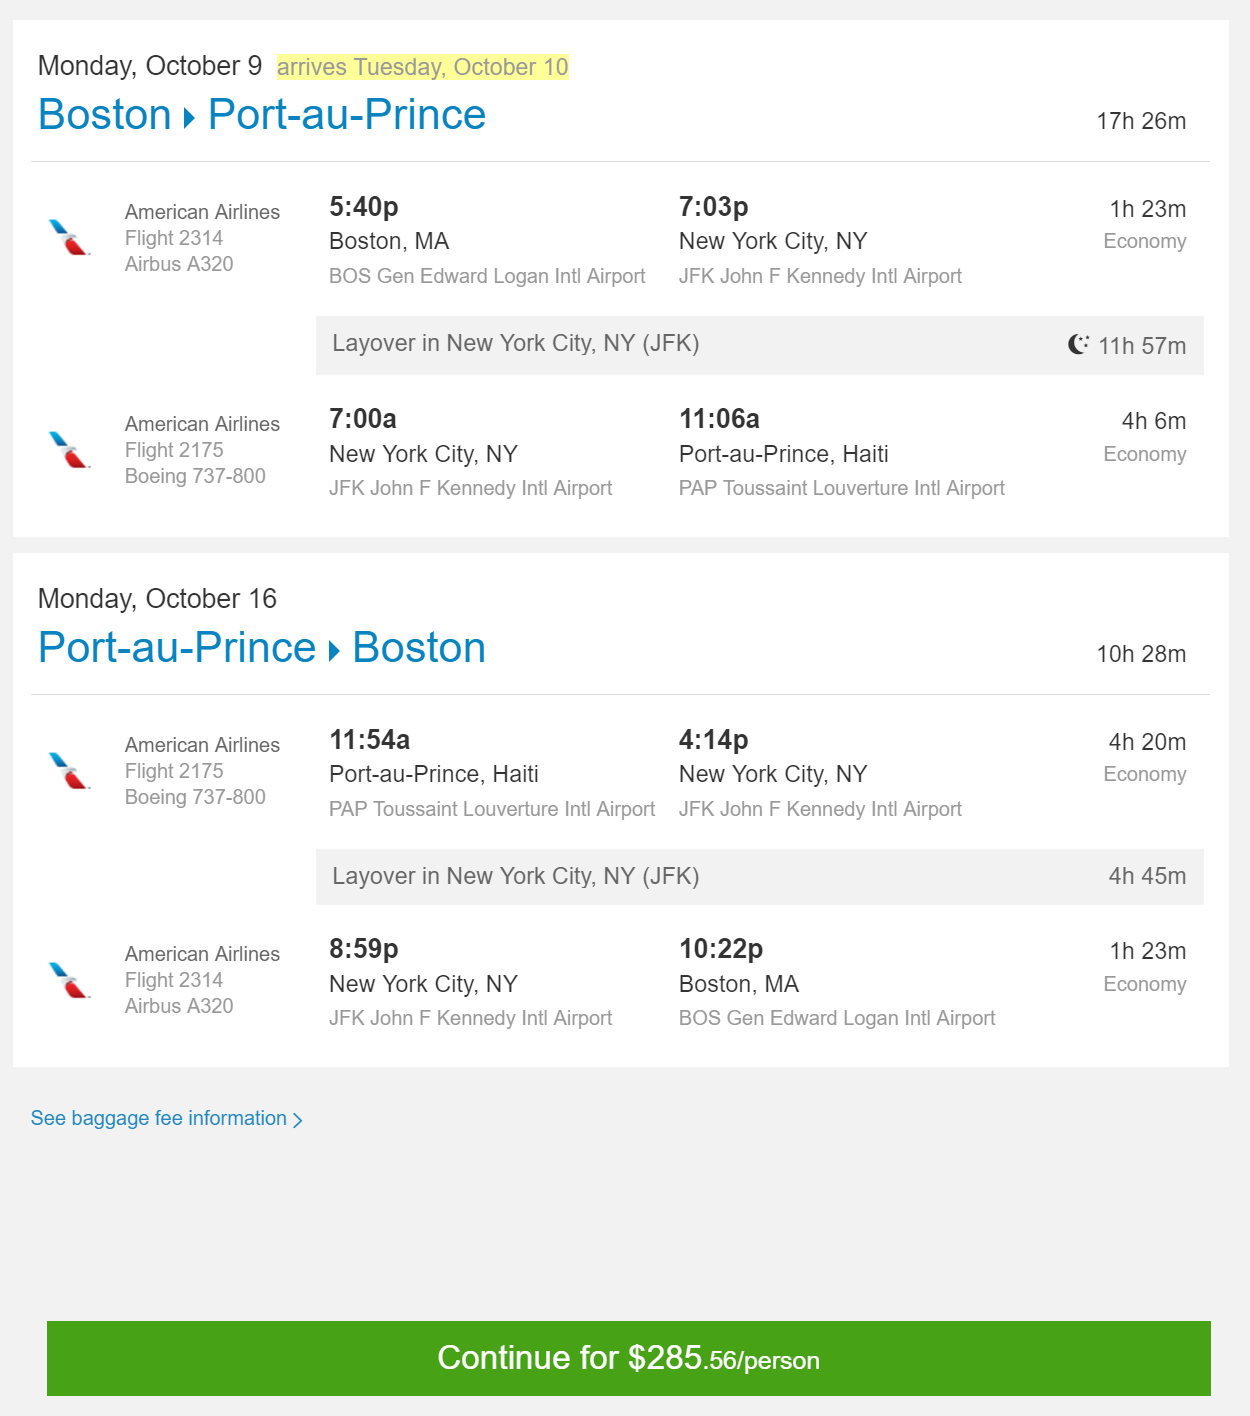1250x1416 pixels.
Task: Click American Airlines logo for Flight 2314 outbound
Action: pyautogui.click(x=69, y=238)
